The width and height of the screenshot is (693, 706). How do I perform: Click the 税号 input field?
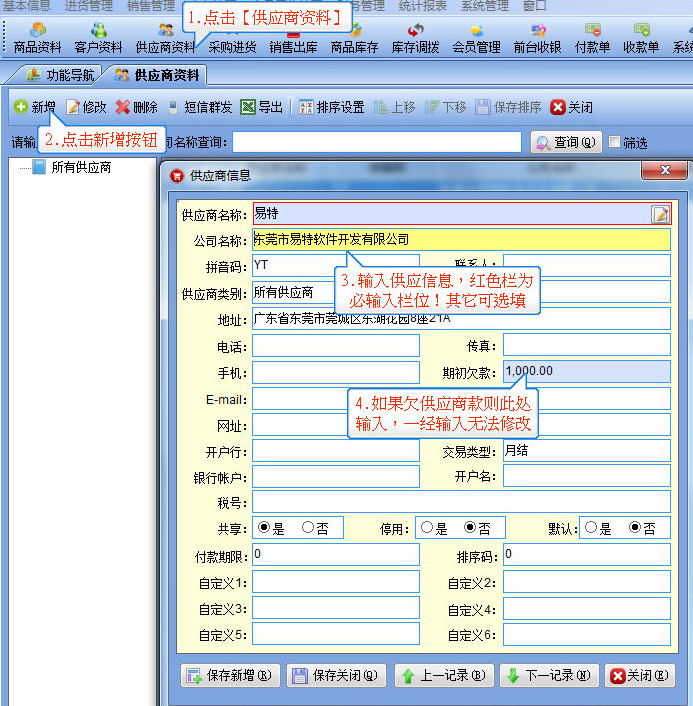[x=461, y=502]
